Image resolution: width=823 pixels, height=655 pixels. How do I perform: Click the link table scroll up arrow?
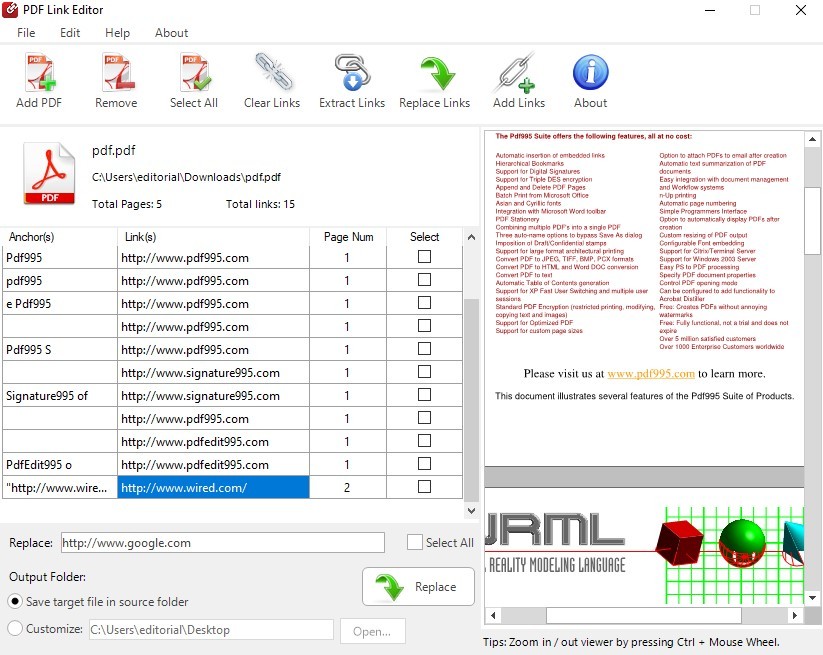point(471,237)
